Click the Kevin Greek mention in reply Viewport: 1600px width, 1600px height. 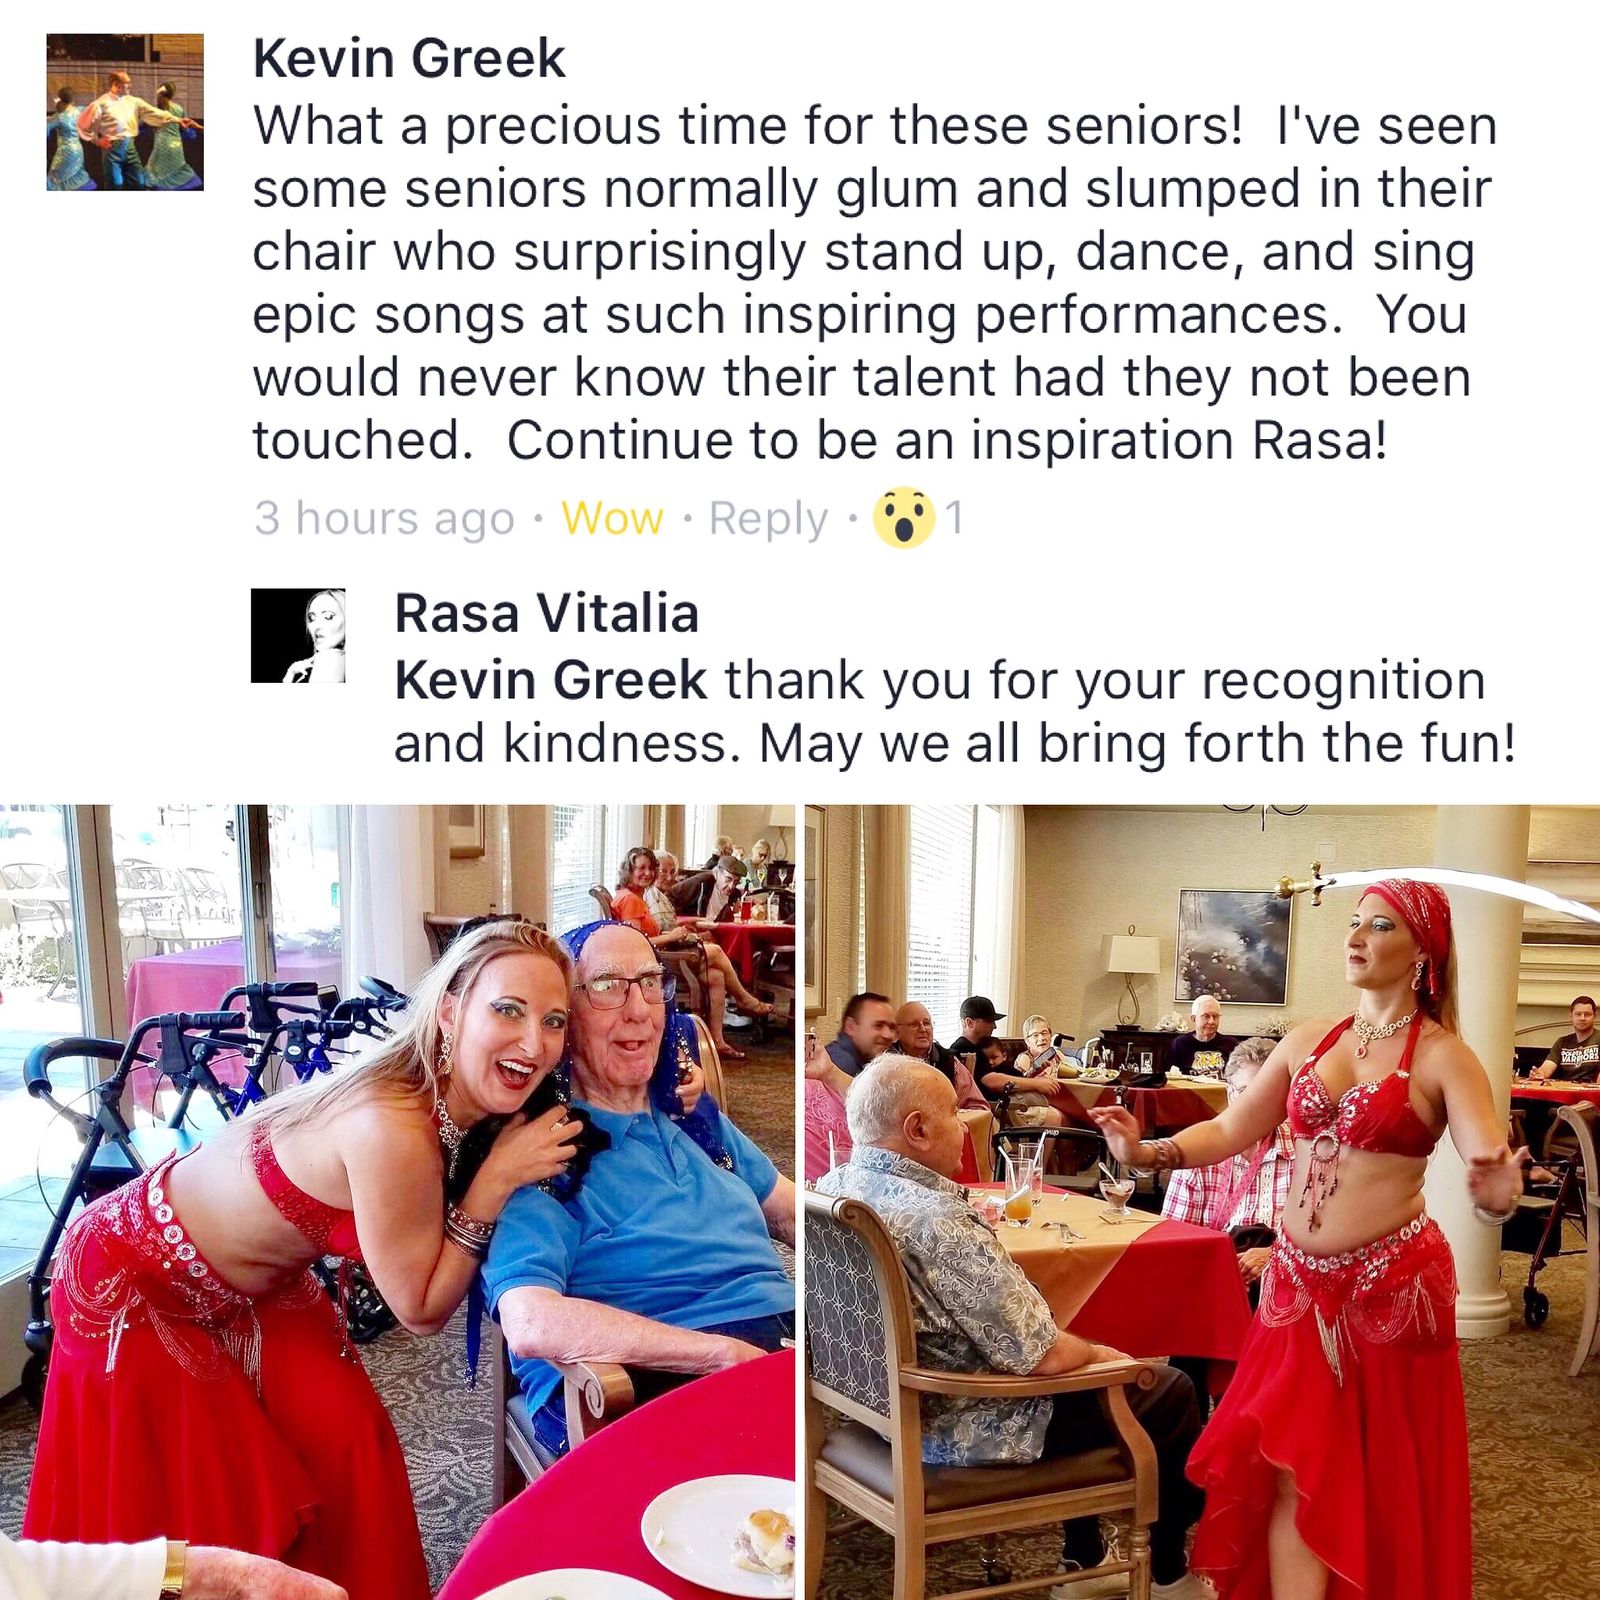coord(550,681)
